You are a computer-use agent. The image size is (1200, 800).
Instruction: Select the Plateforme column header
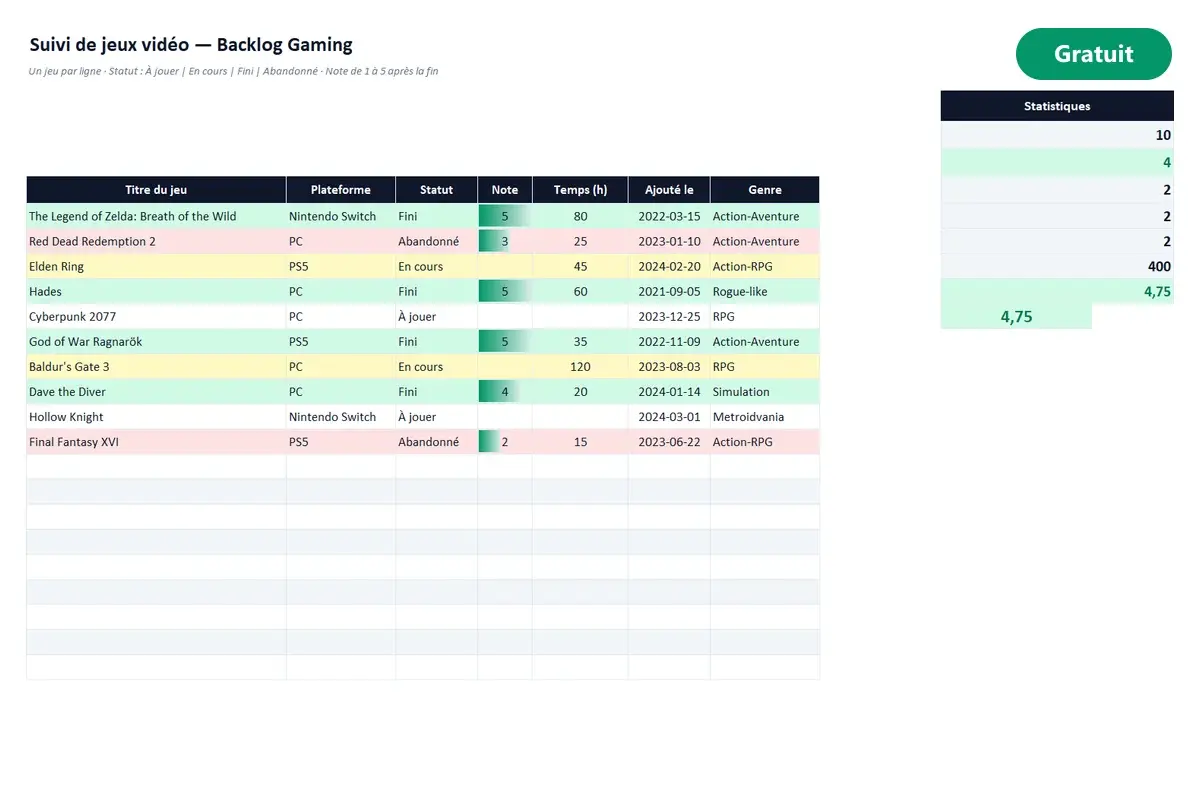(x=341, y=190)
